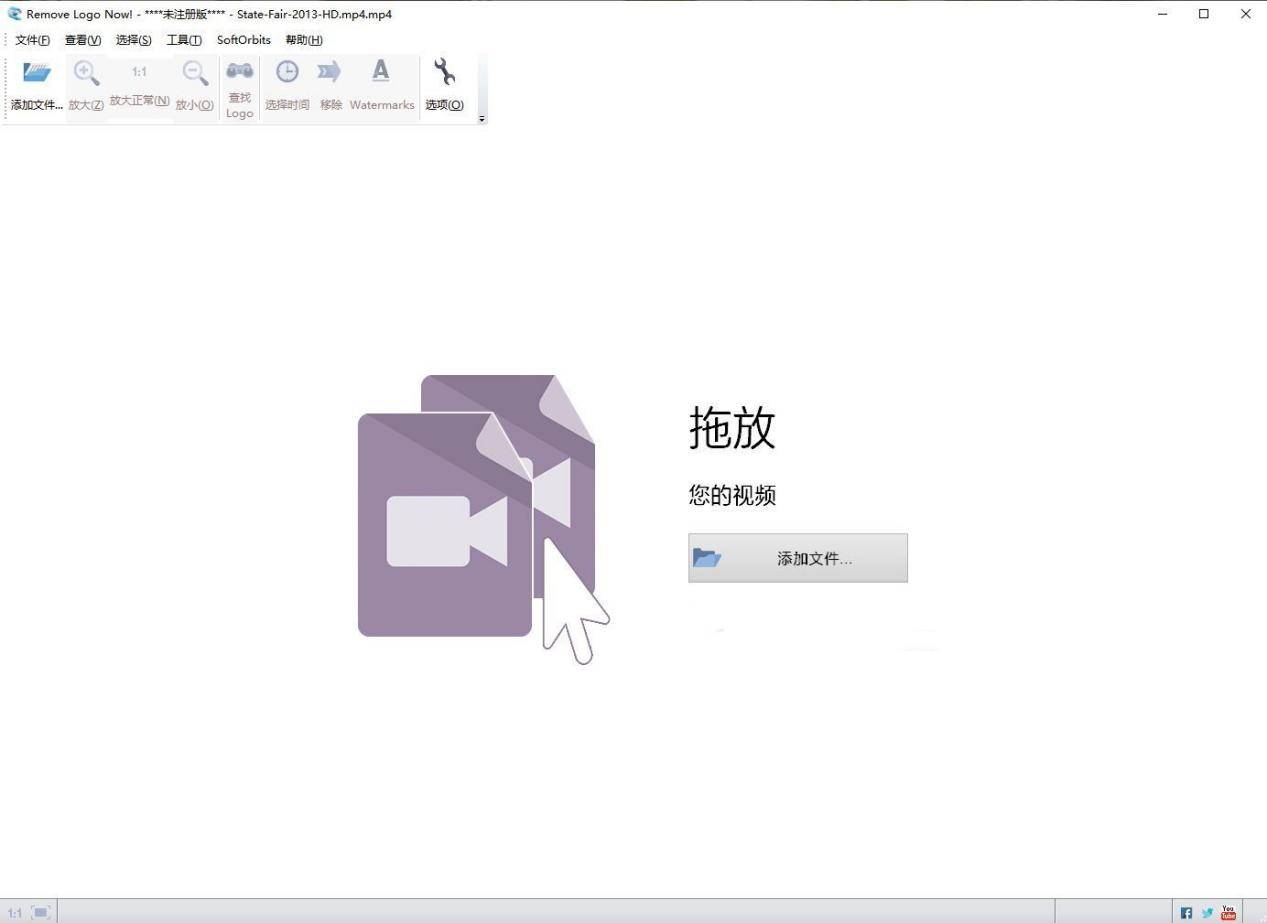Screen dimensions: 1267x923
Task: Open the Twitter icon in status bar
Action: pyautogui.click(x=1207, y=912)
